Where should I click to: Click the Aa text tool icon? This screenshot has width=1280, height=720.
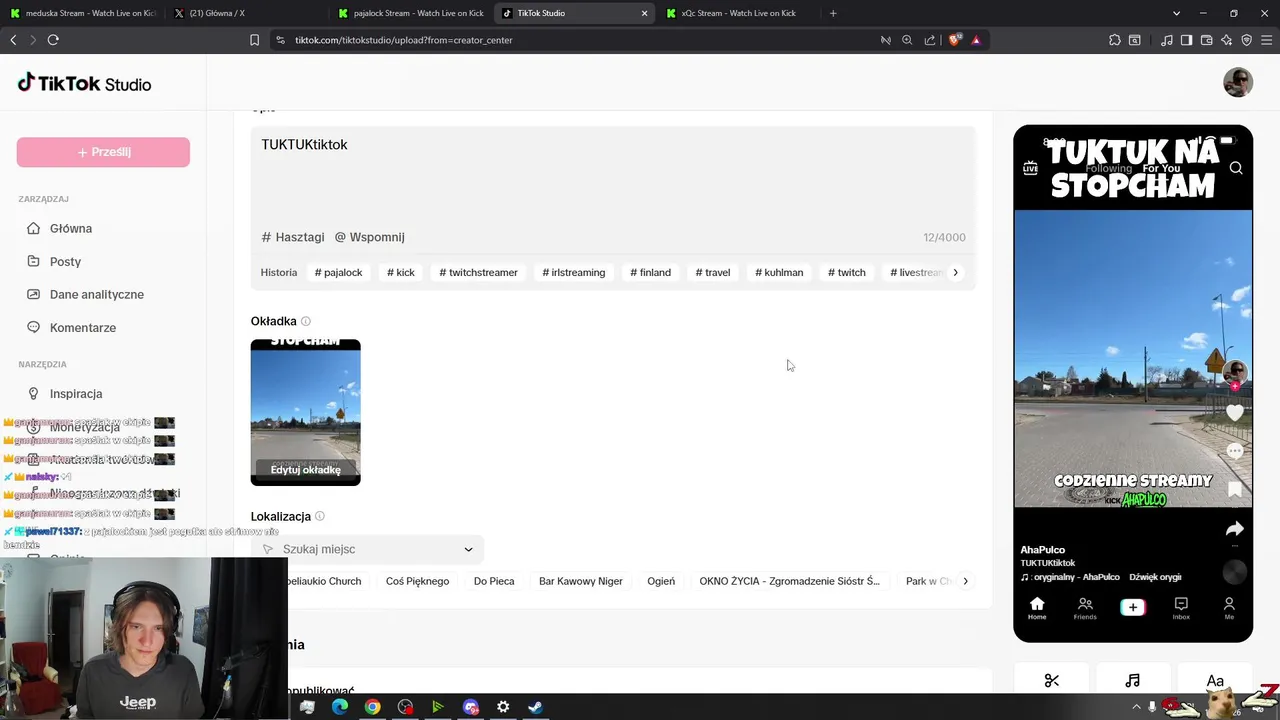[1215, 681]
